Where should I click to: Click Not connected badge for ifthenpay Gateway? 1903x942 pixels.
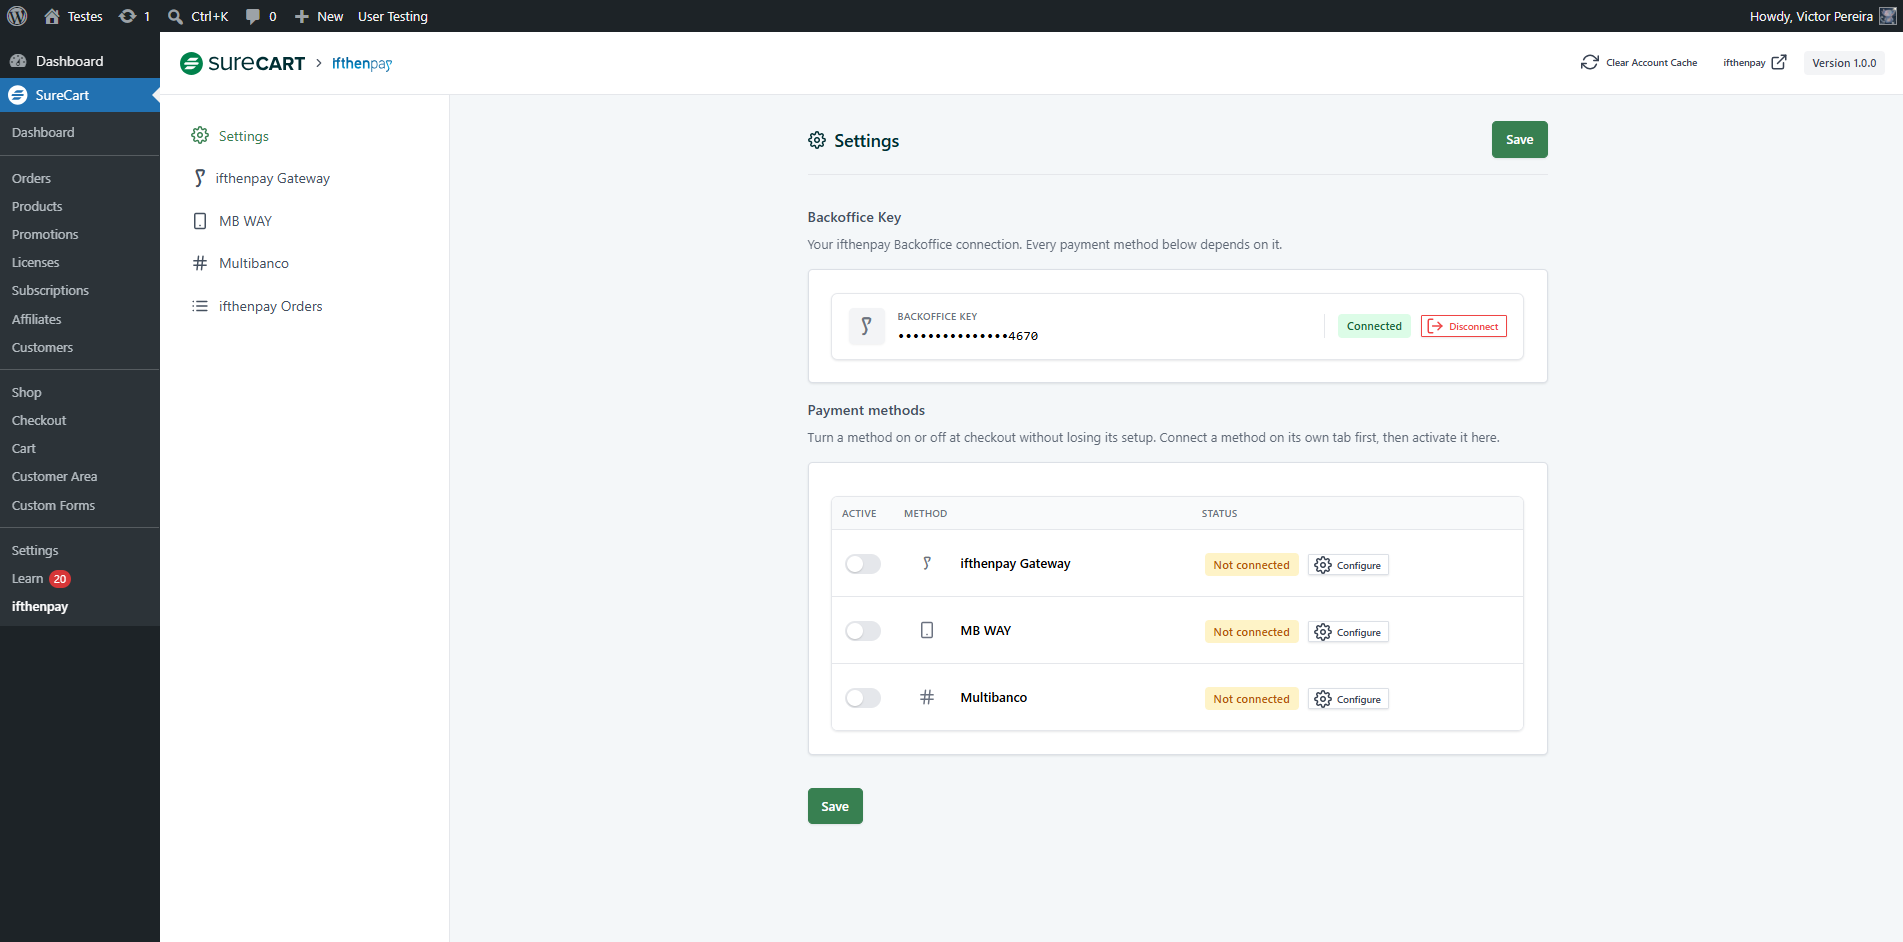1251,565
